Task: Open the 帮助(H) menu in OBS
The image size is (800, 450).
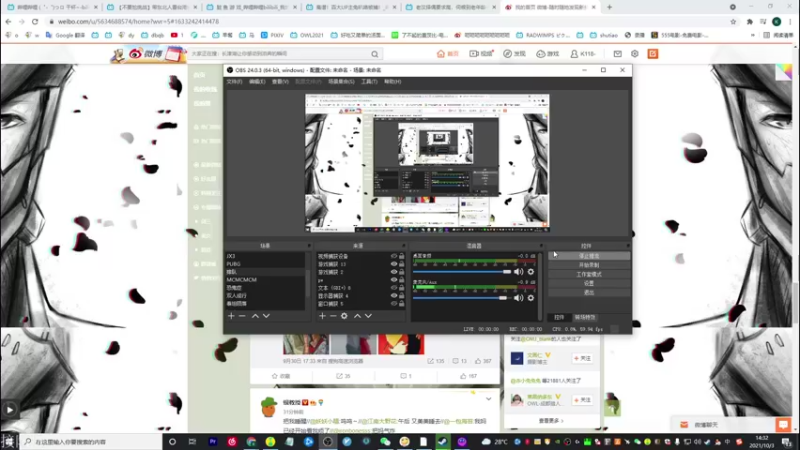Action: pyautogui.click(x=393, y=82)
